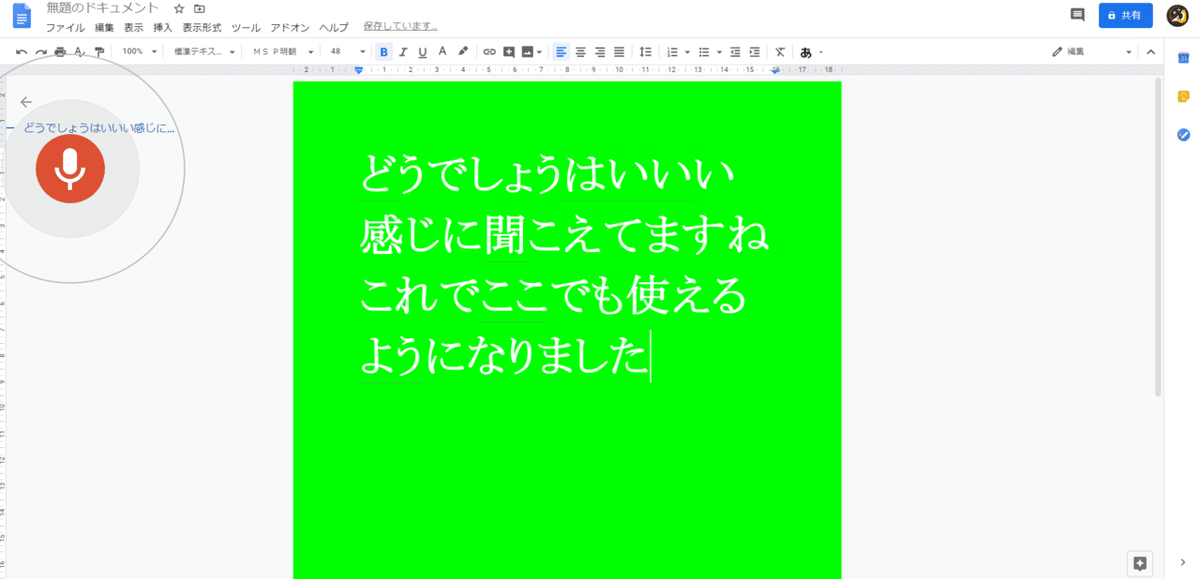Open Google Keep in the side panel

[x=1183, y=96]
